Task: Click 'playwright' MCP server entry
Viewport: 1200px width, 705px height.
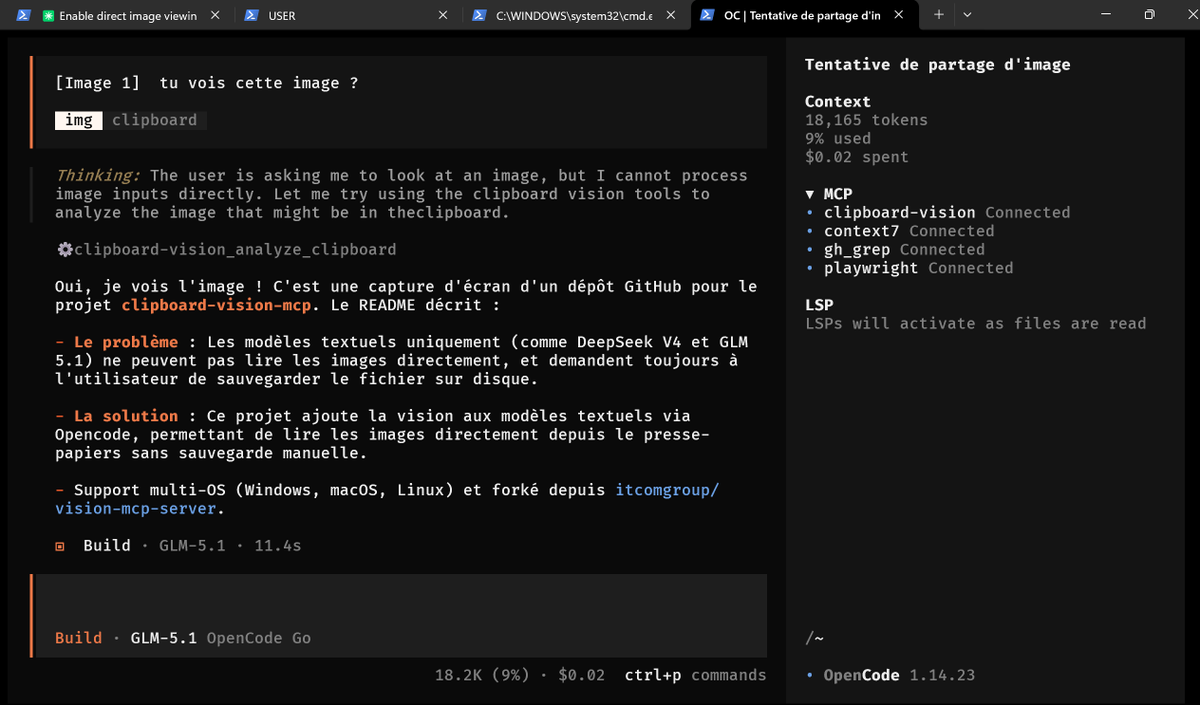Action: point(871,268)
